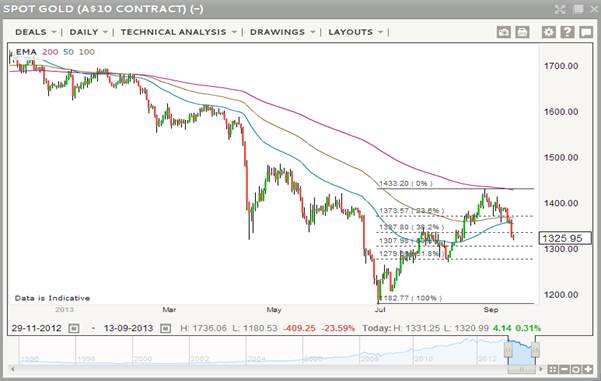Click the Data is Indicative note
Viewport: 601px width, 381px height.
(x=53, y=298)
